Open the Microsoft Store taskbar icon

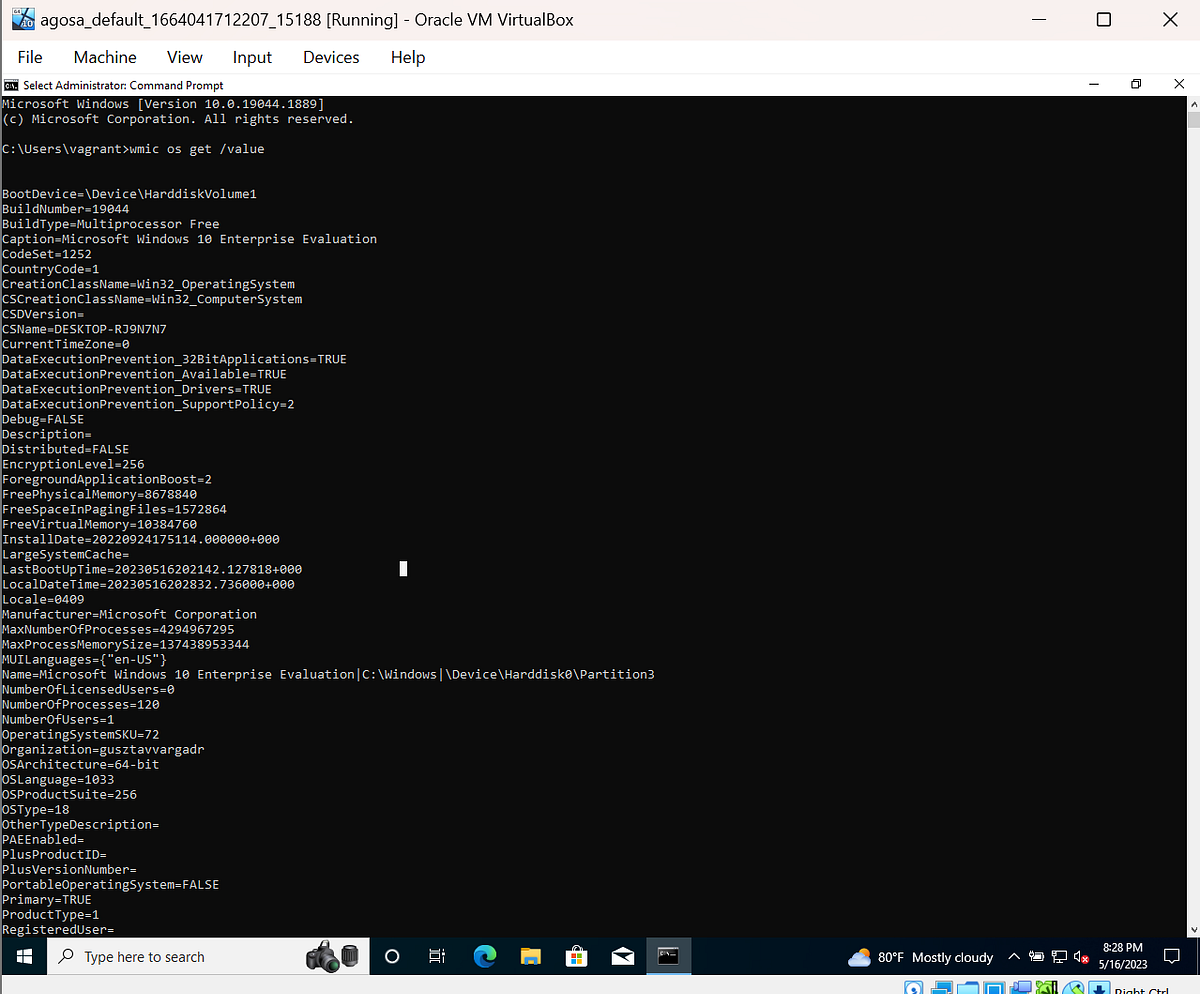tap(576, 956)
